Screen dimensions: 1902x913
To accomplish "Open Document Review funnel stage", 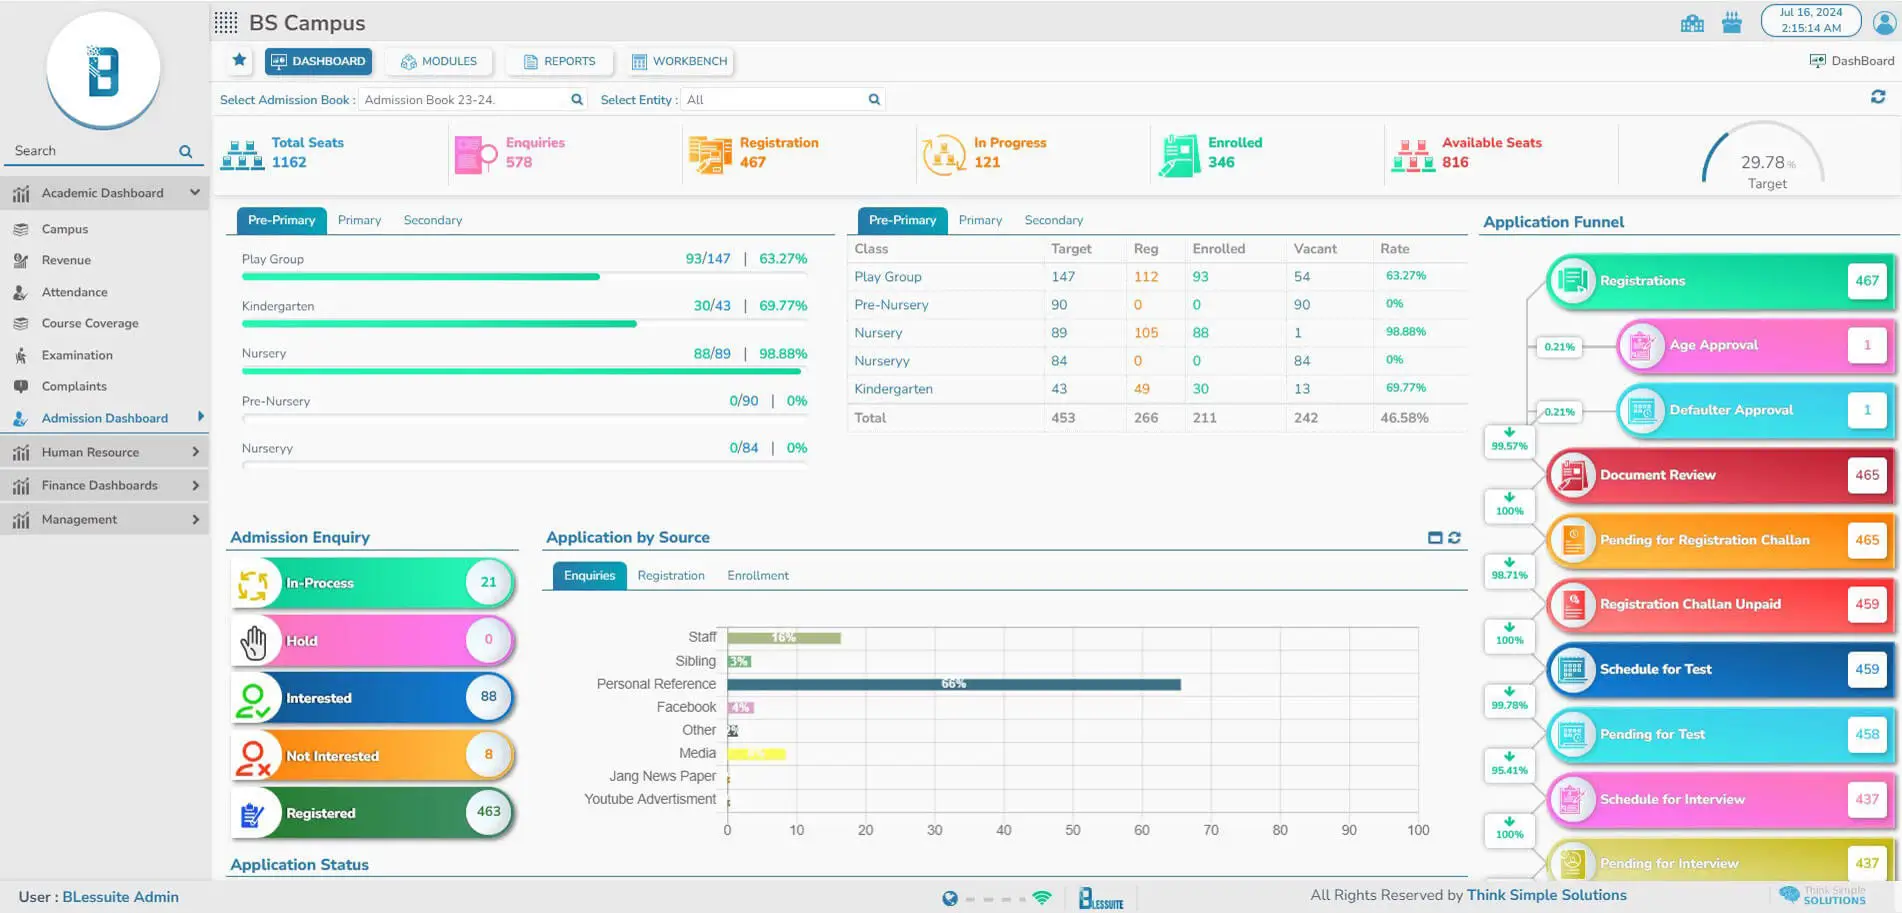I will point(1718,476).
